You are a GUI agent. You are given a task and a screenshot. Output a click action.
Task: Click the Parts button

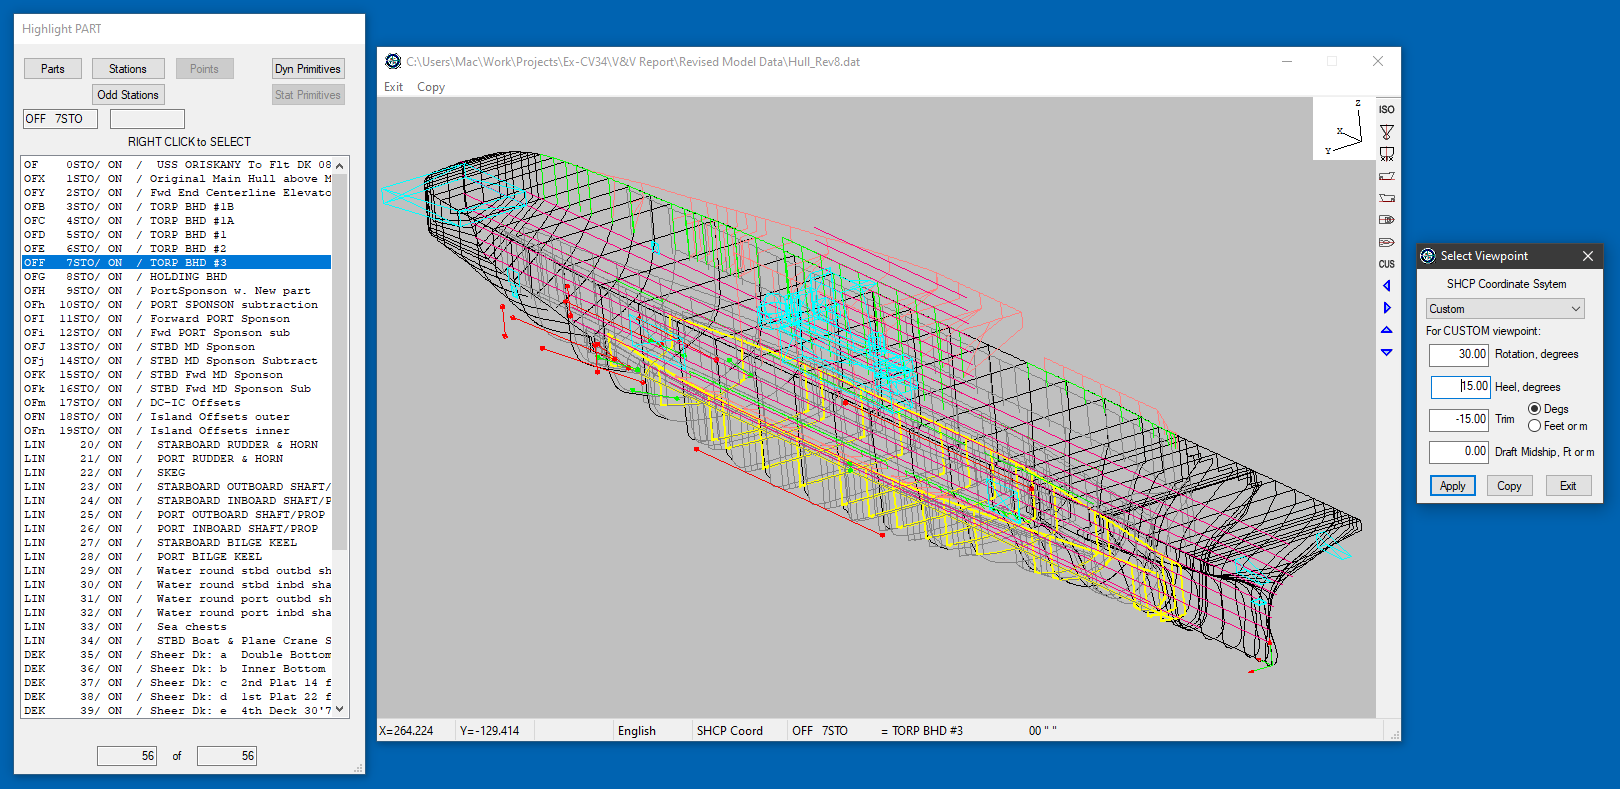pos(53,69)
